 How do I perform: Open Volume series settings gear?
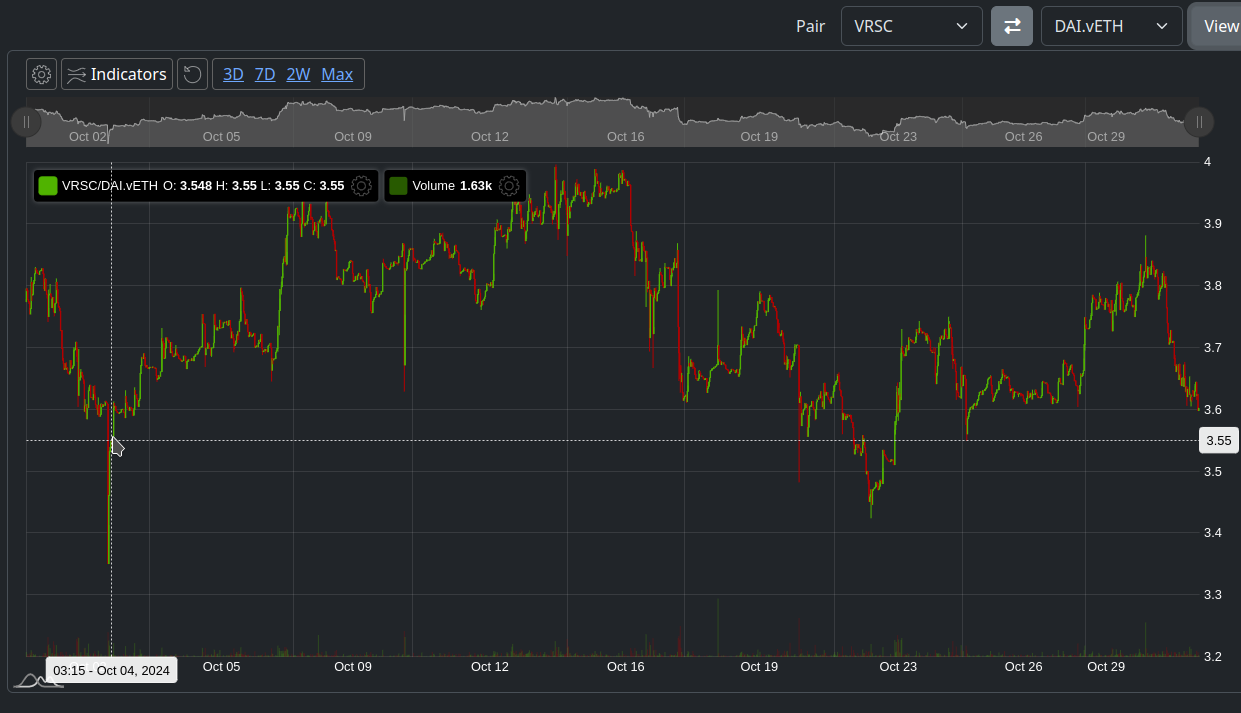[x=509, y=185]
